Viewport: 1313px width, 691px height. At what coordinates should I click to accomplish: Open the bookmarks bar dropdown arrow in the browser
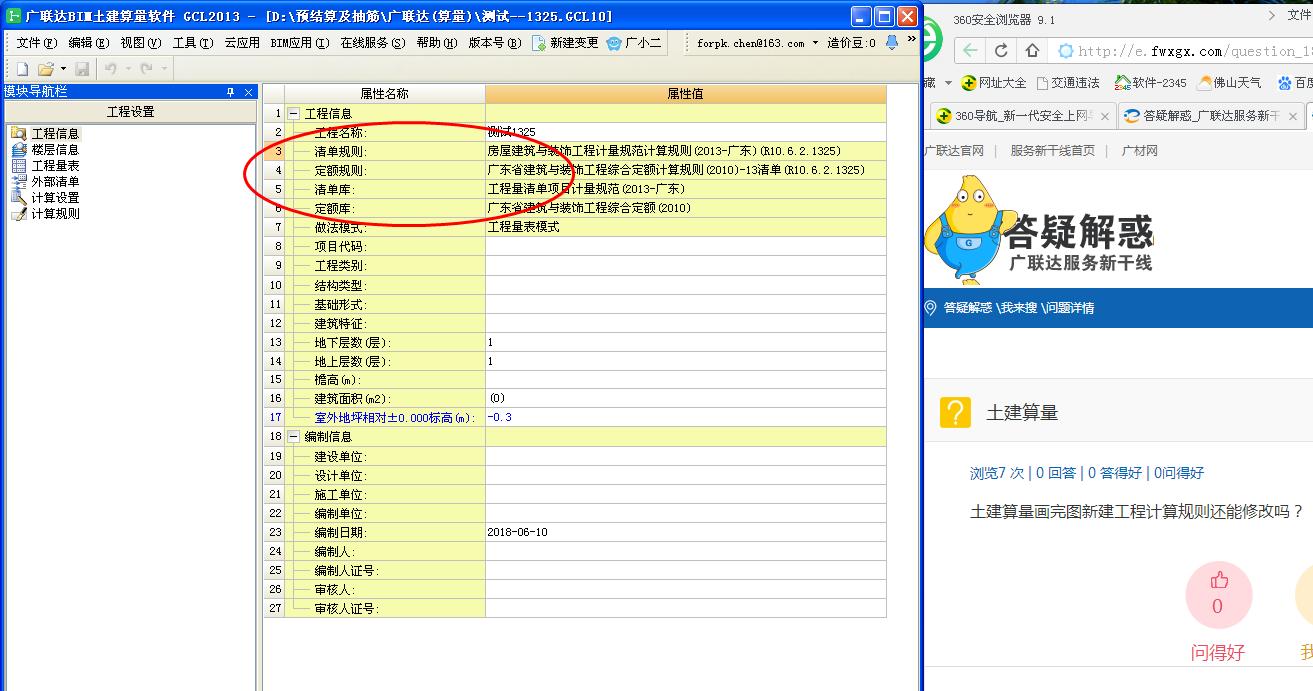[x=948, y=83]
